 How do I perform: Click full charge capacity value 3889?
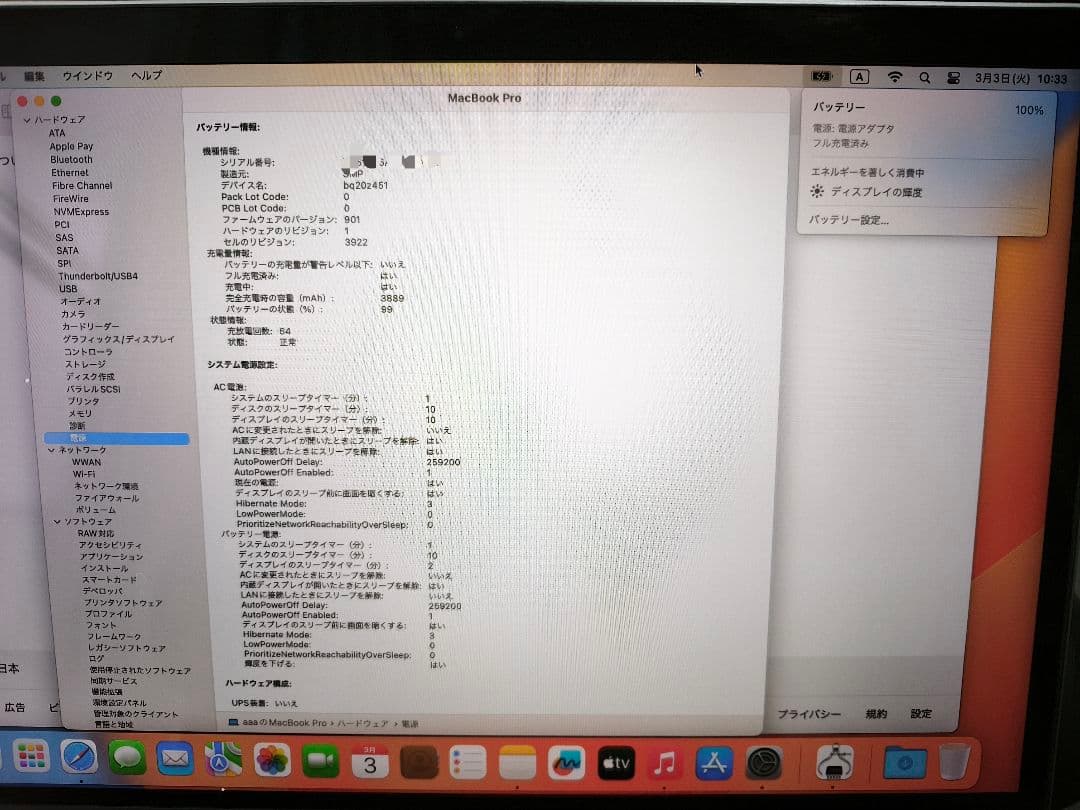click(392, 298)
